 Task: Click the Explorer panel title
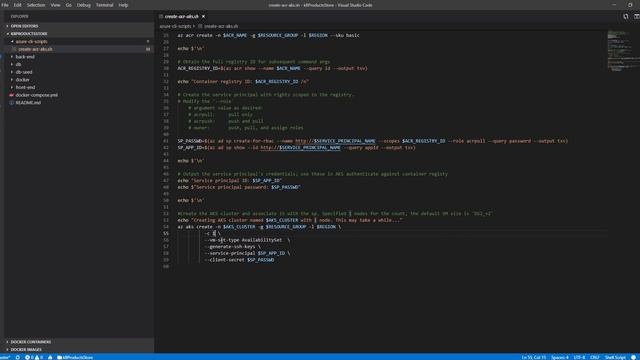click(x=19, y=16)
